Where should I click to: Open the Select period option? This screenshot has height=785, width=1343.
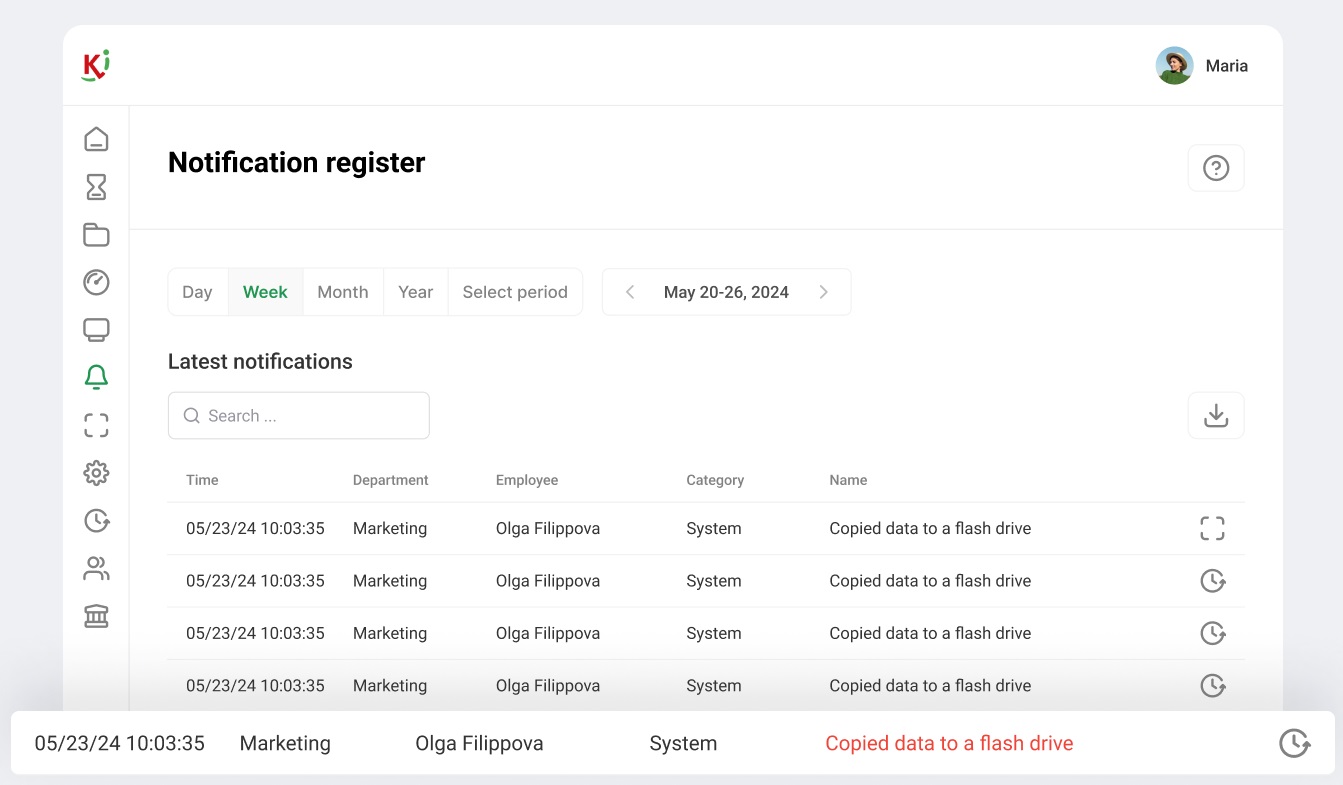click(514, 292)
